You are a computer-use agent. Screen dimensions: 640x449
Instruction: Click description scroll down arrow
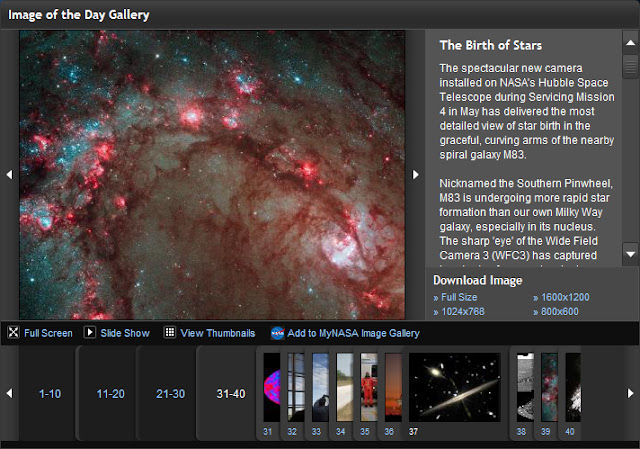631,254
